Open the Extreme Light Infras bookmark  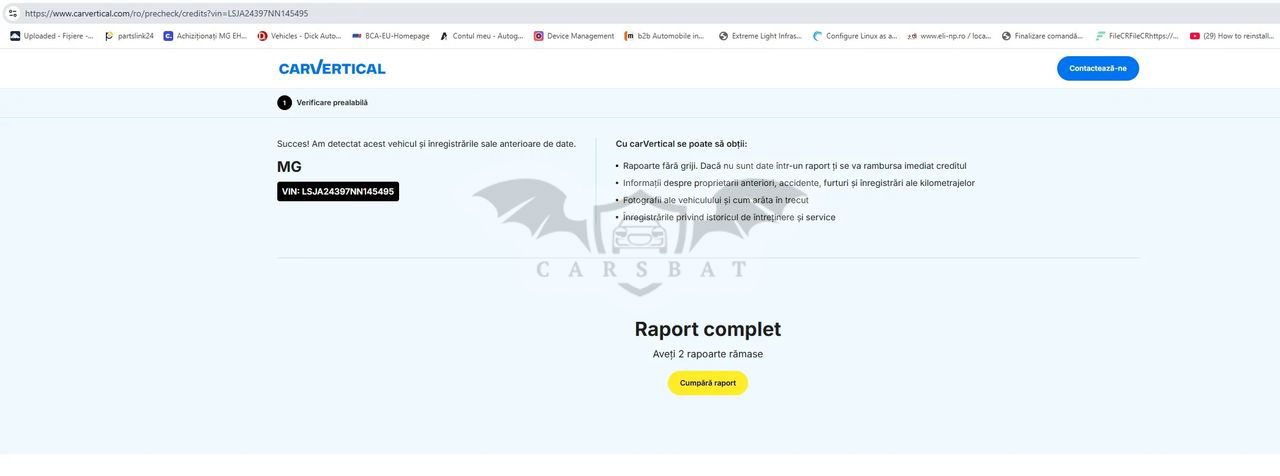coord(760,36)
